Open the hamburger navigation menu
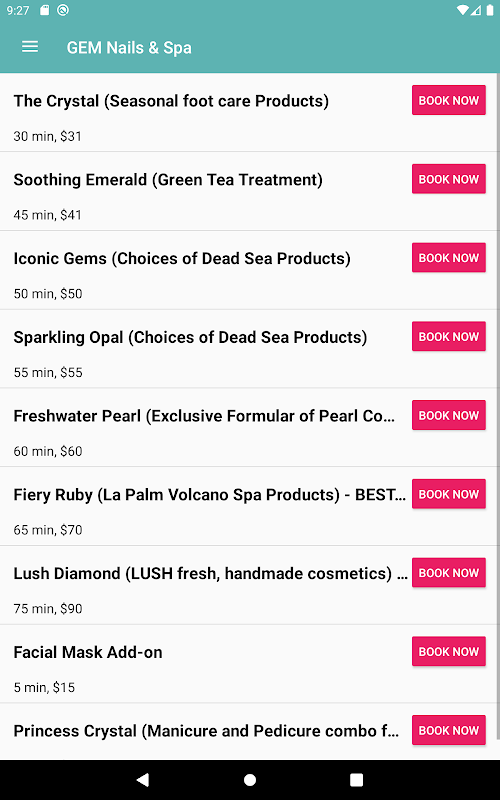The height and width of the screenshot is (800, 500). click(x=30, y=47)
